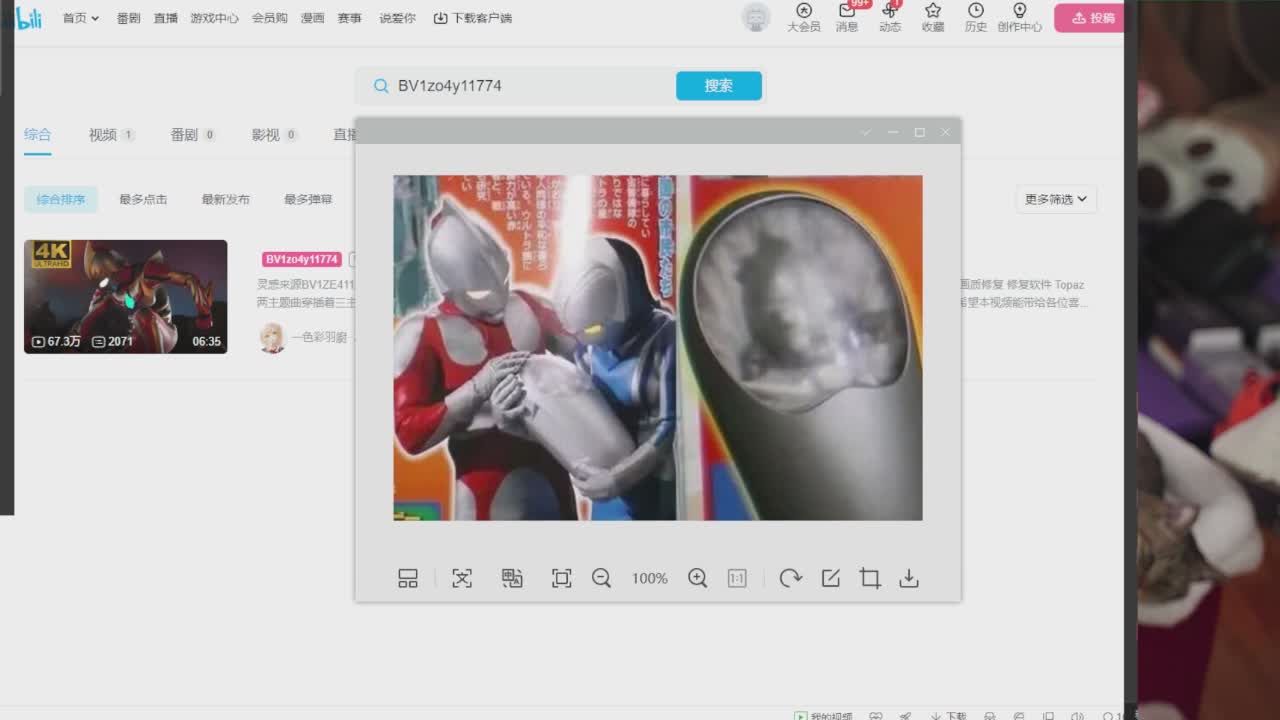Click the download save icon in the image viewer
This screenshot has width=1280, height=720.
click(x=909, y=578)
